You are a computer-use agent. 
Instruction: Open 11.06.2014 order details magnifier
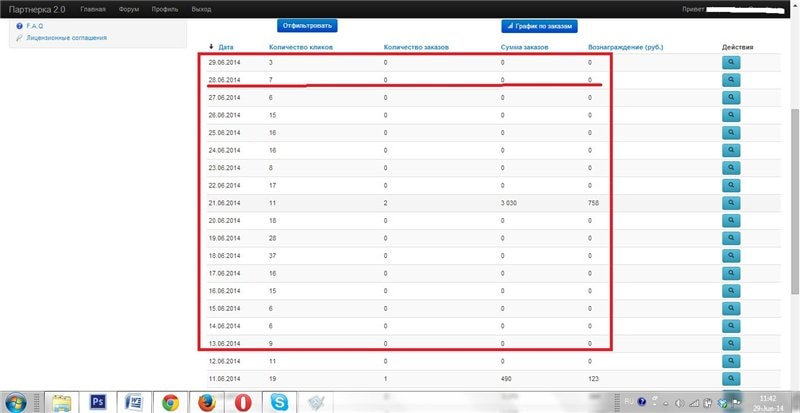coord(731,379)
